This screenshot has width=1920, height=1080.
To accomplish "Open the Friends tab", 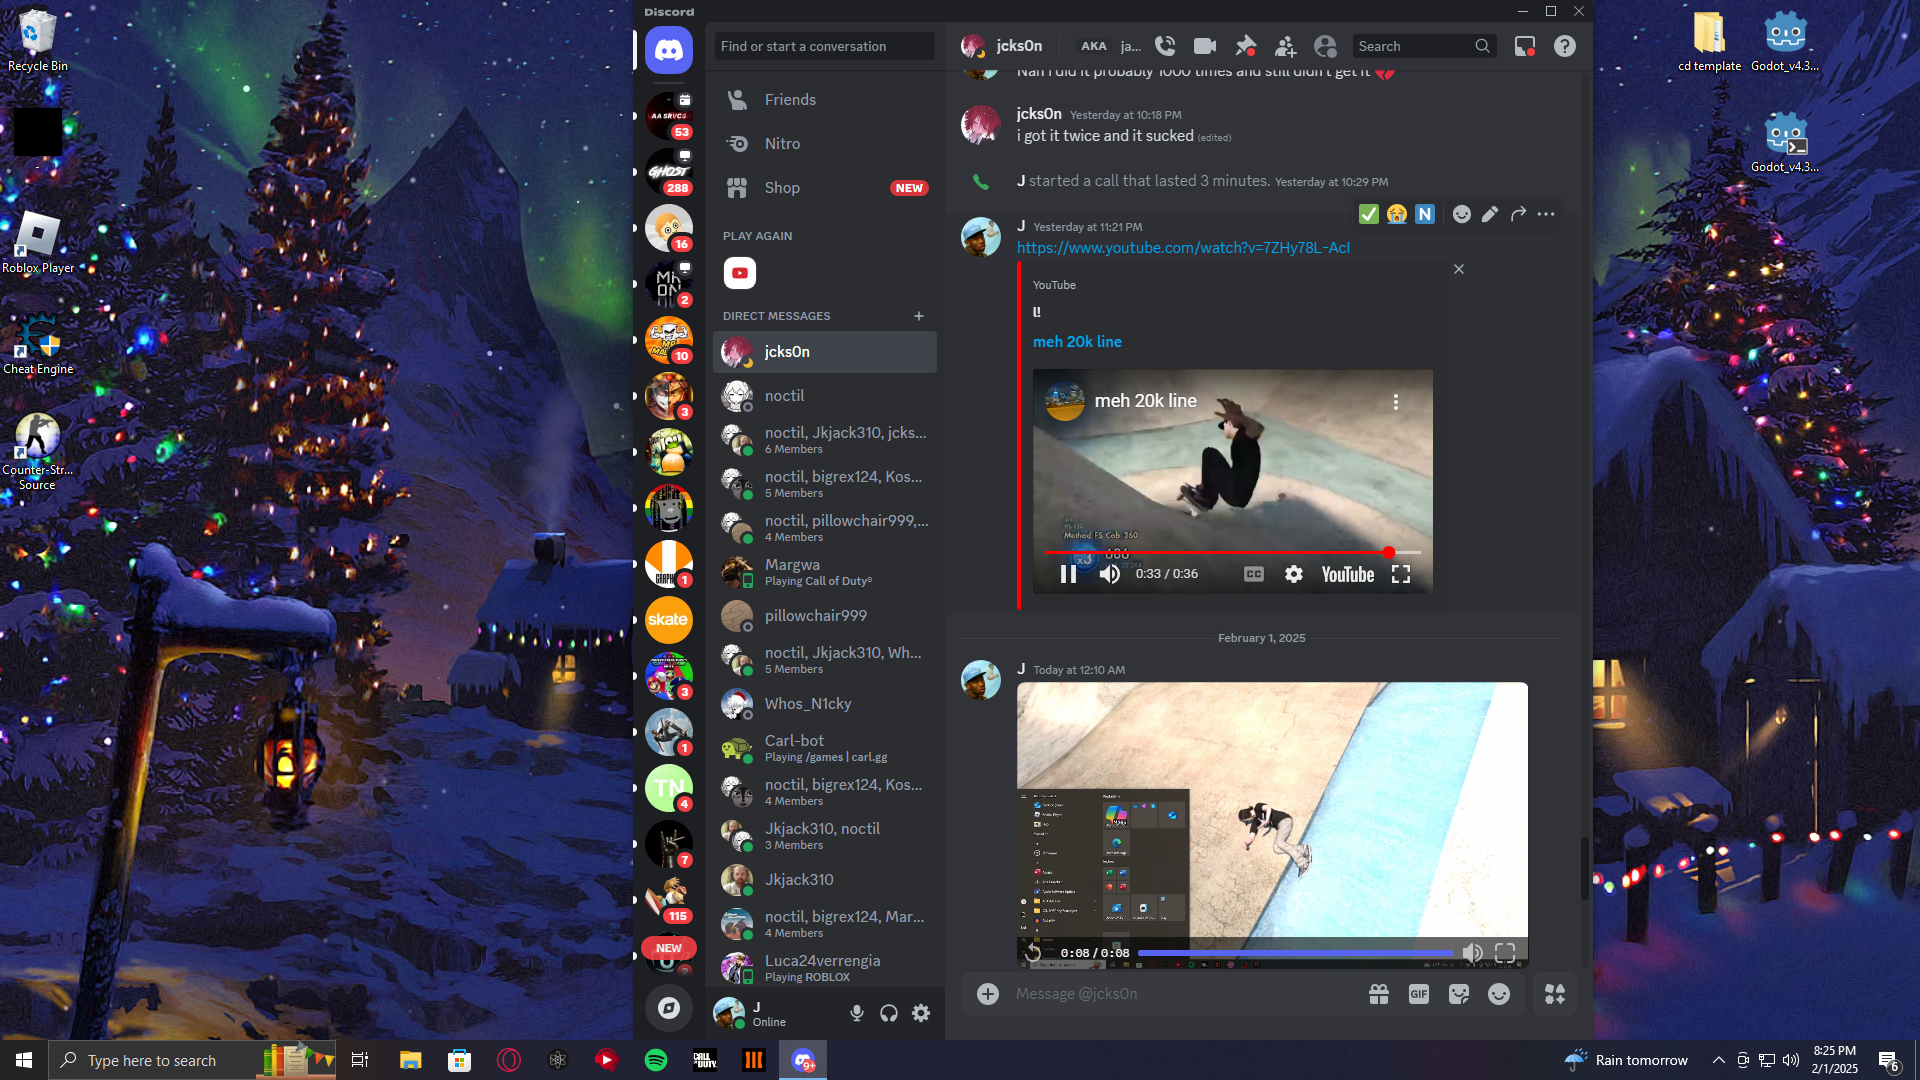I will click(x=790, y=100).
